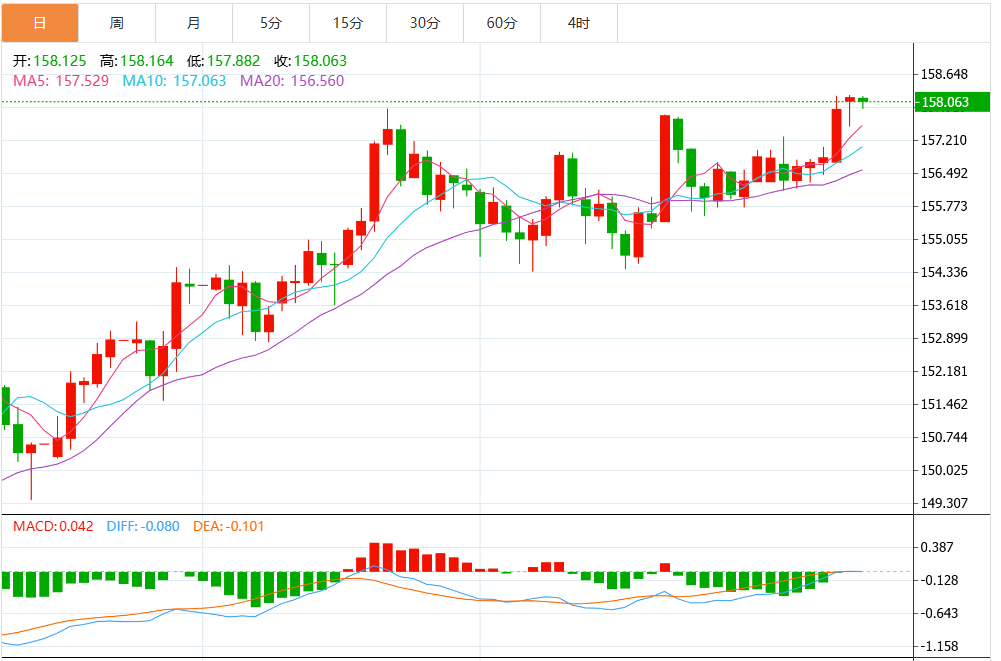
Task: Show the 30分 chart tab
Action: [x=424, y=23]
